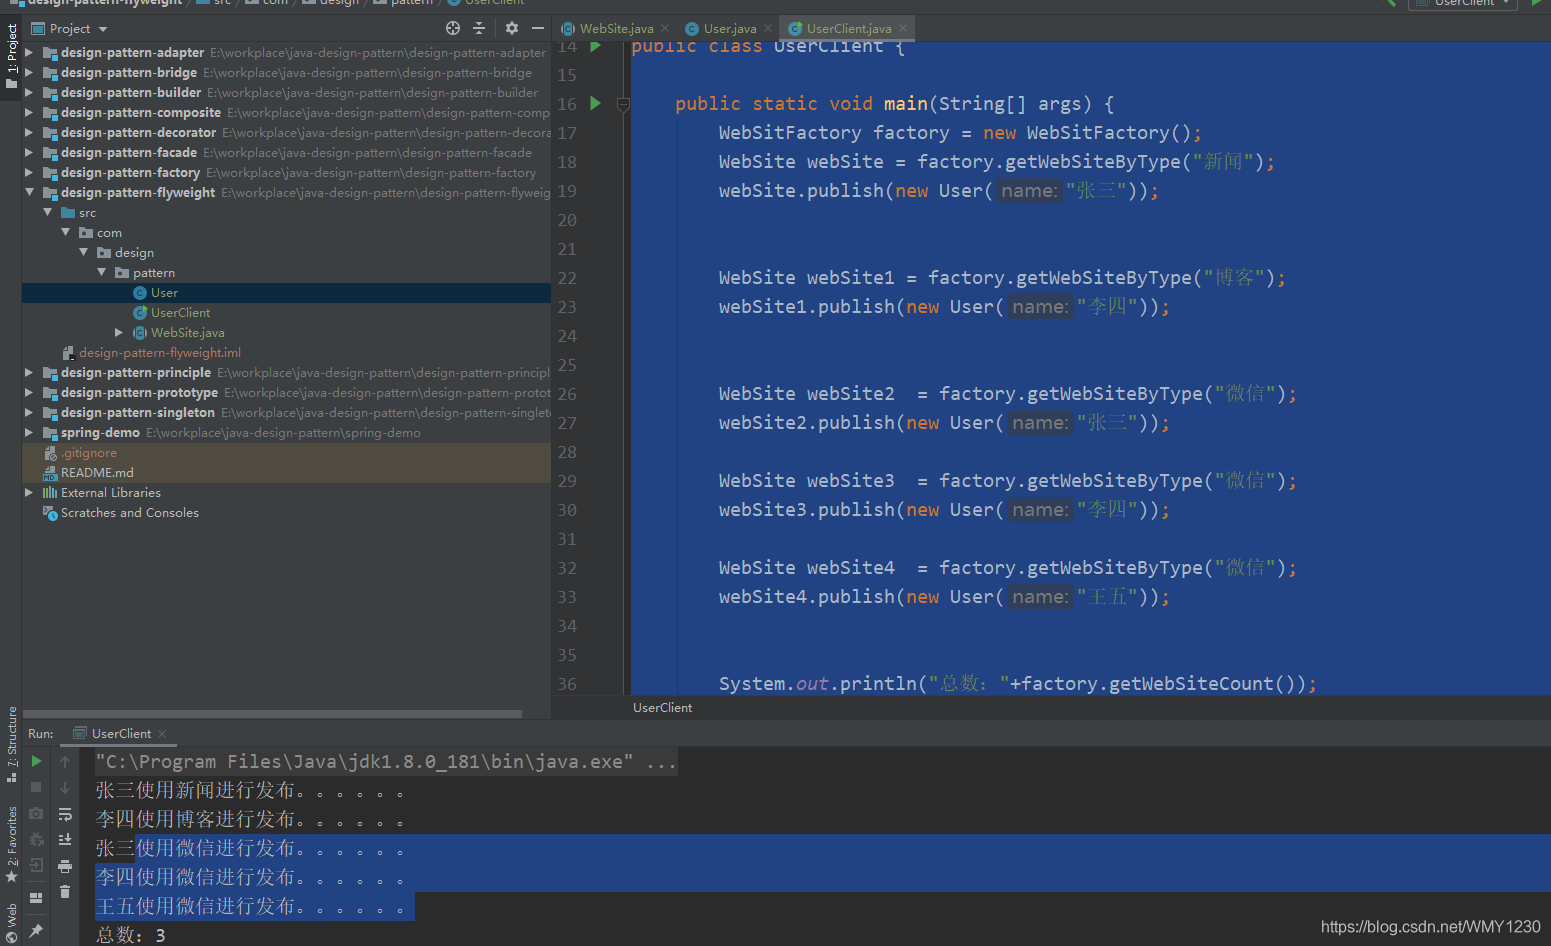Click the Exit process icon in Run toolbar
1551x946 pixels.
37,865
